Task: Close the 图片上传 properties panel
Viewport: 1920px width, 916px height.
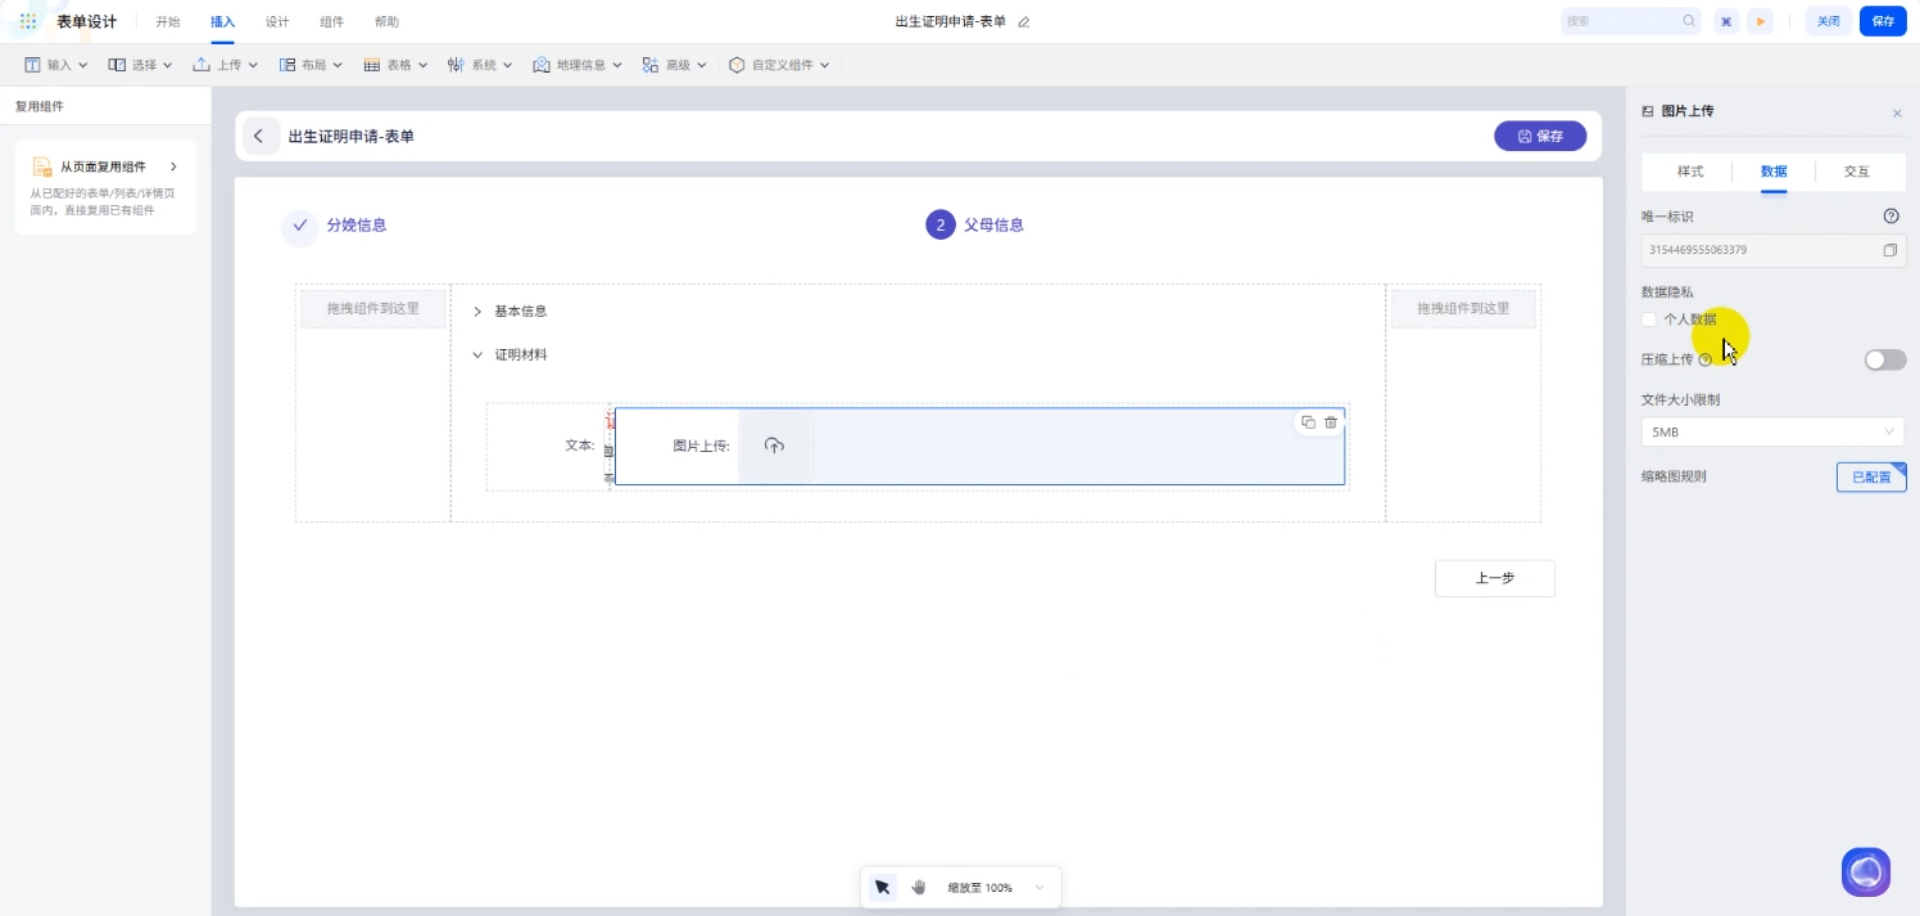Action: click(x=1897, y=113)
